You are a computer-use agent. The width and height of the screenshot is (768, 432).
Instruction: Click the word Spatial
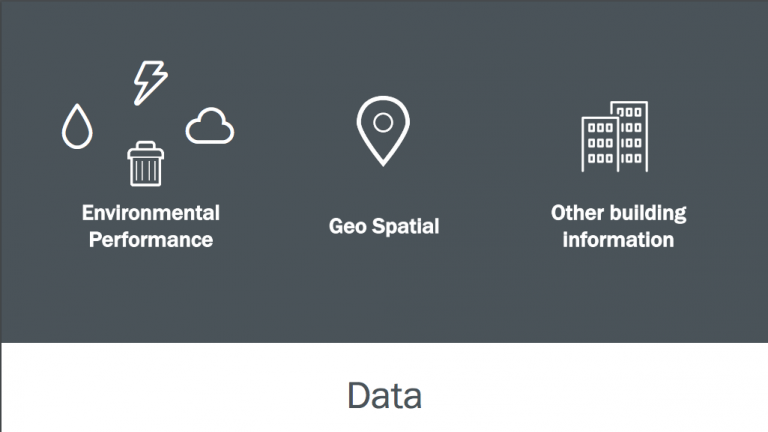(406, 226)
